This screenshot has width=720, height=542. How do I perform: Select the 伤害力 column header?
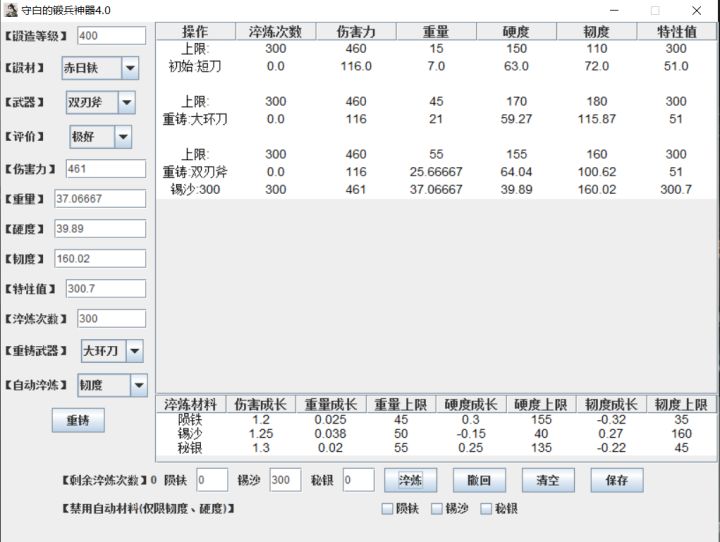tap(356, 32)
